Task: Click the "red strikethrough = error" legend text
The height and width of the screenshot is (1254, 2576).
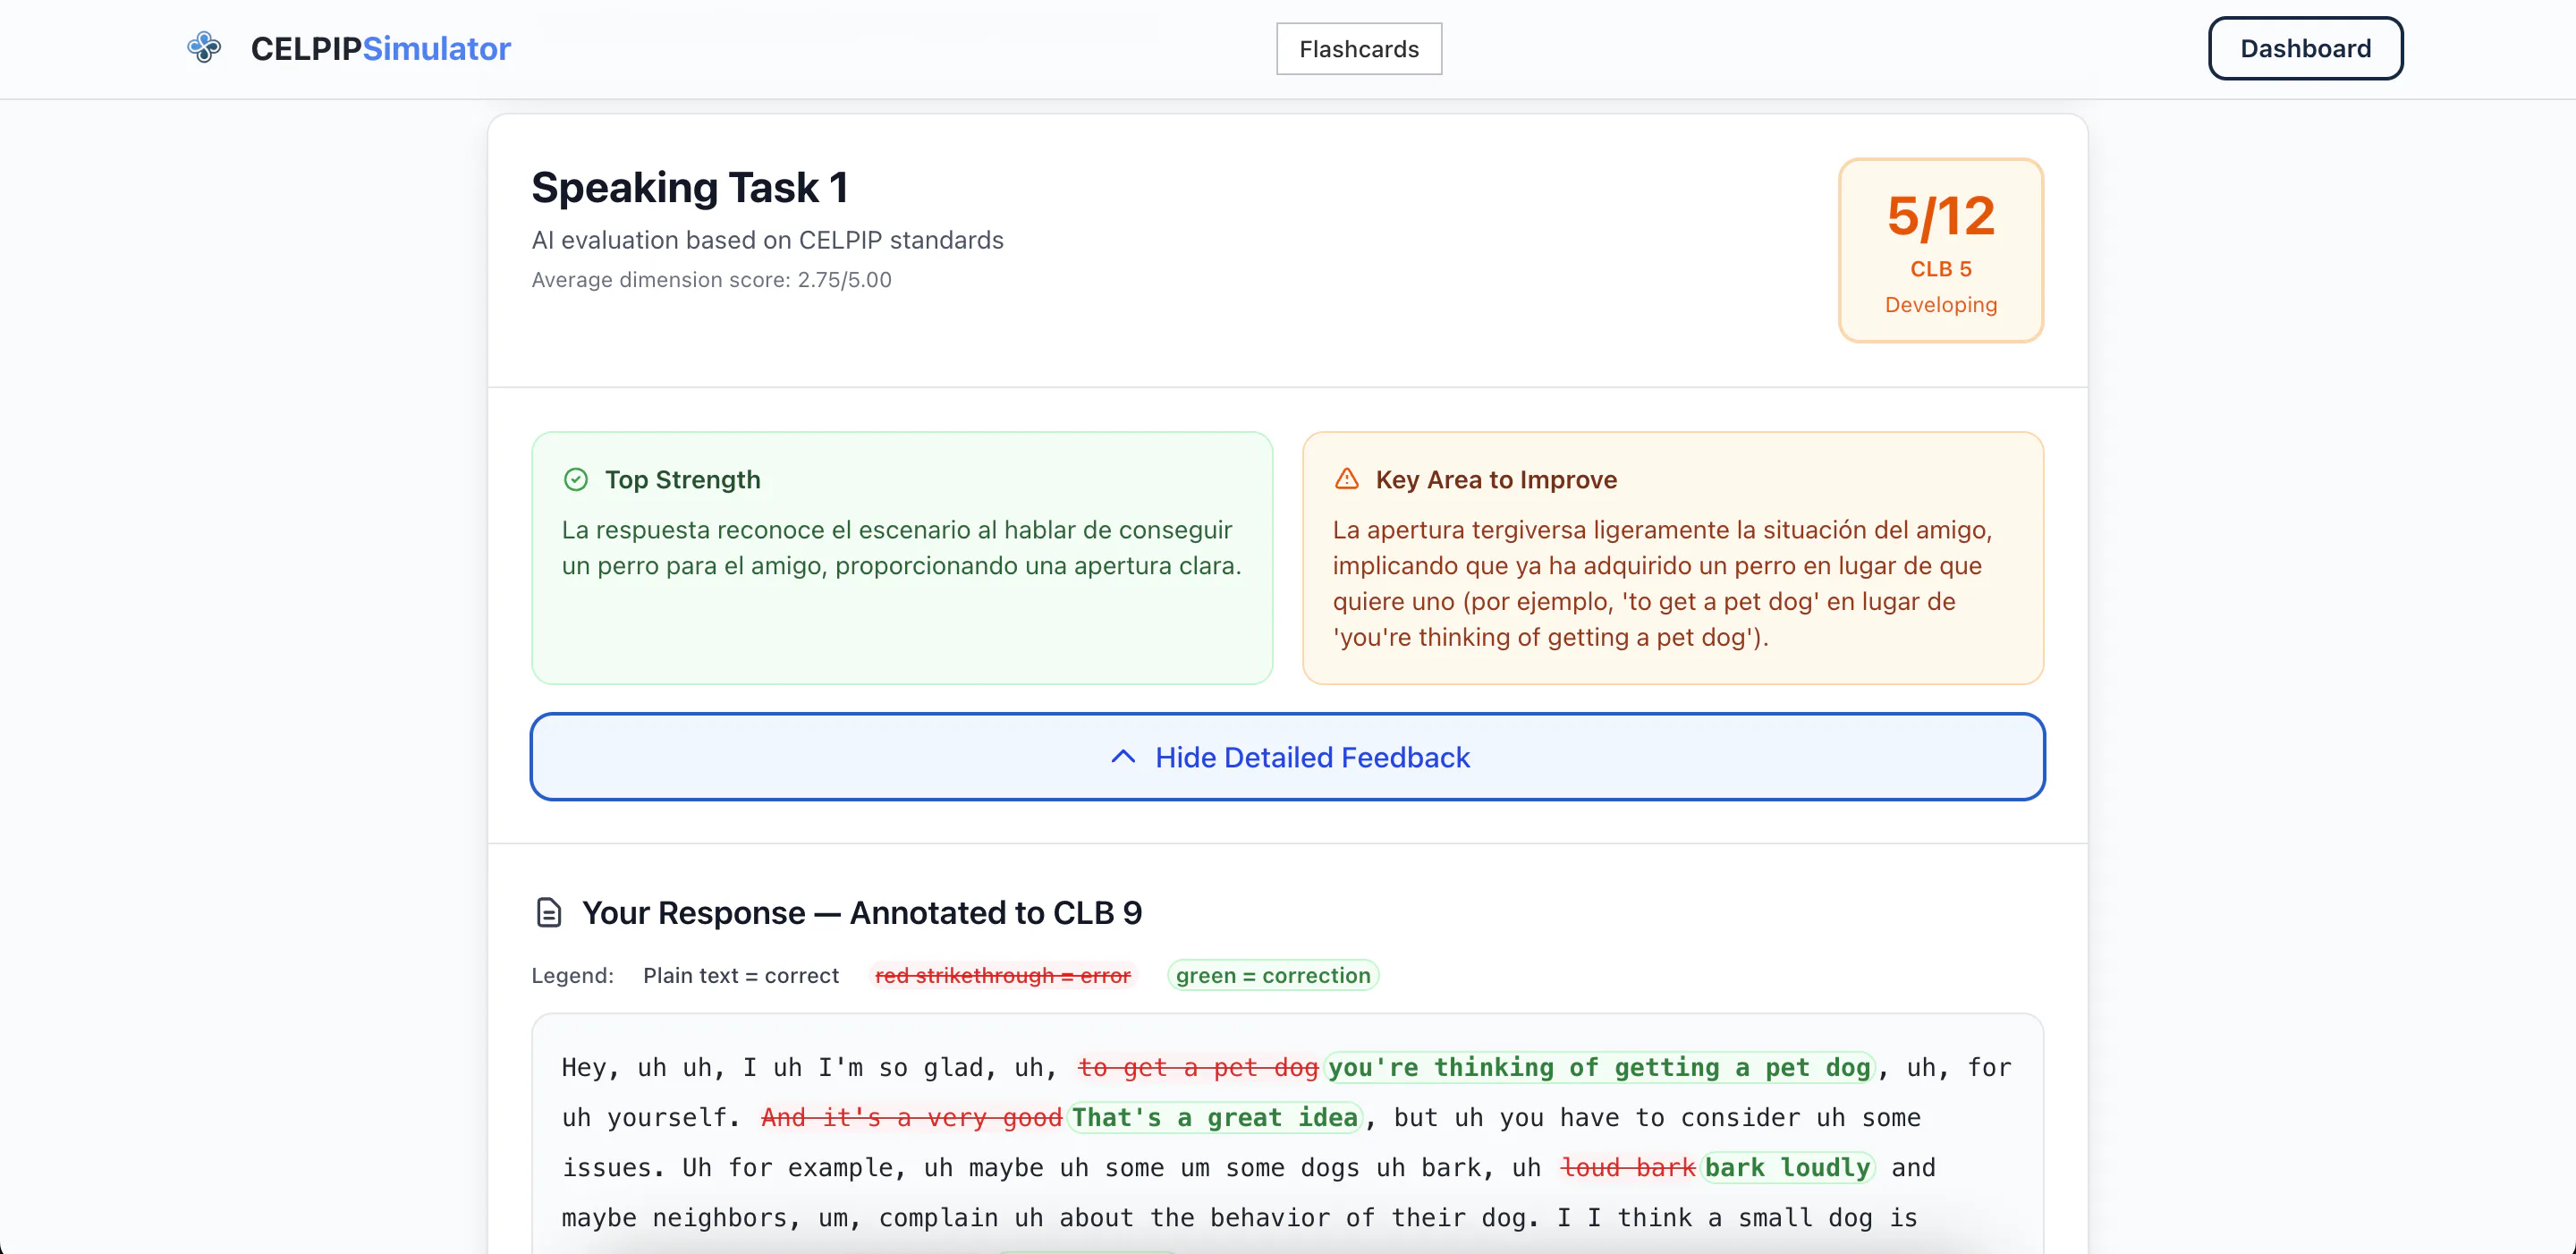Action: tap(1002, 975)
